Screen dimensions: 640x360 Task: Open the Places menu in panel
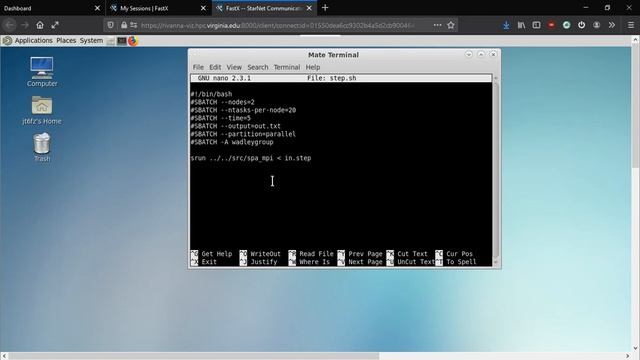[66, 40]
